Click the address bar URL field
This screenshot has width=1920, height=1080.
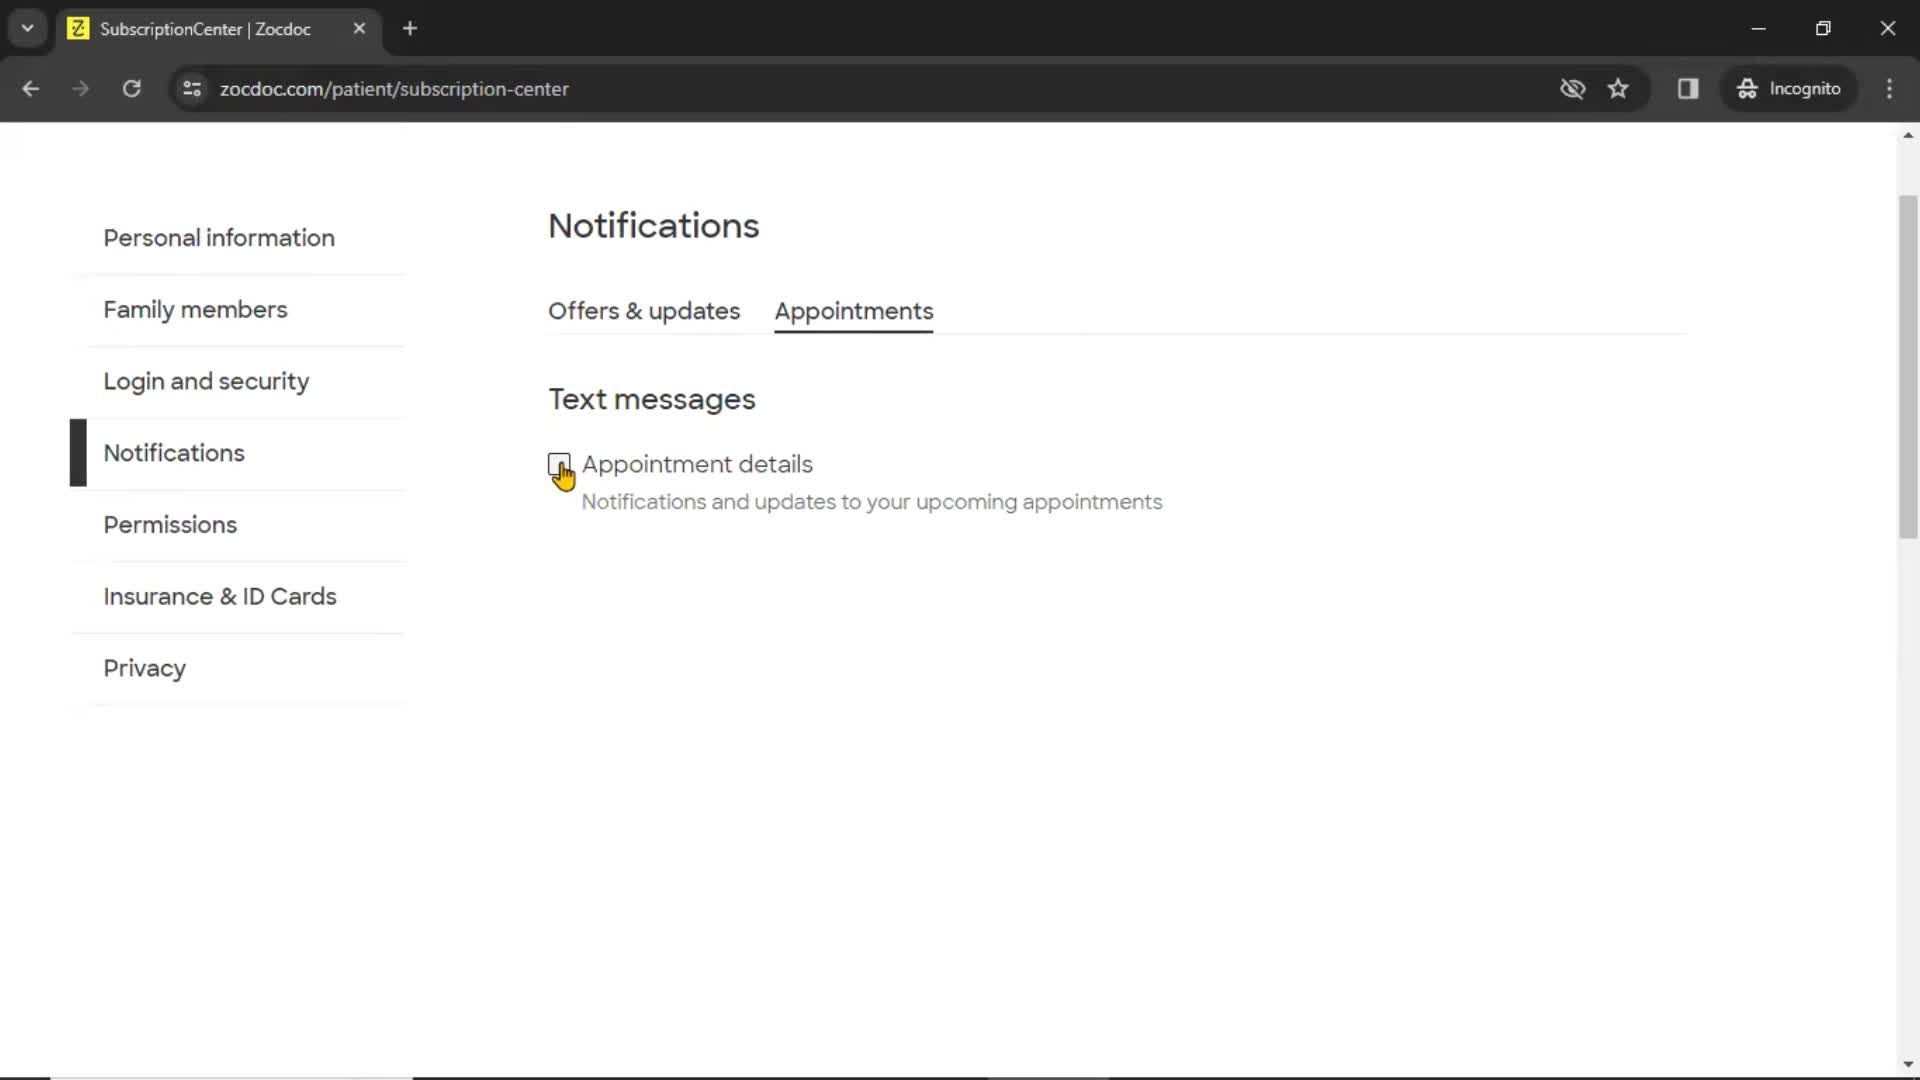click(394, 88)
